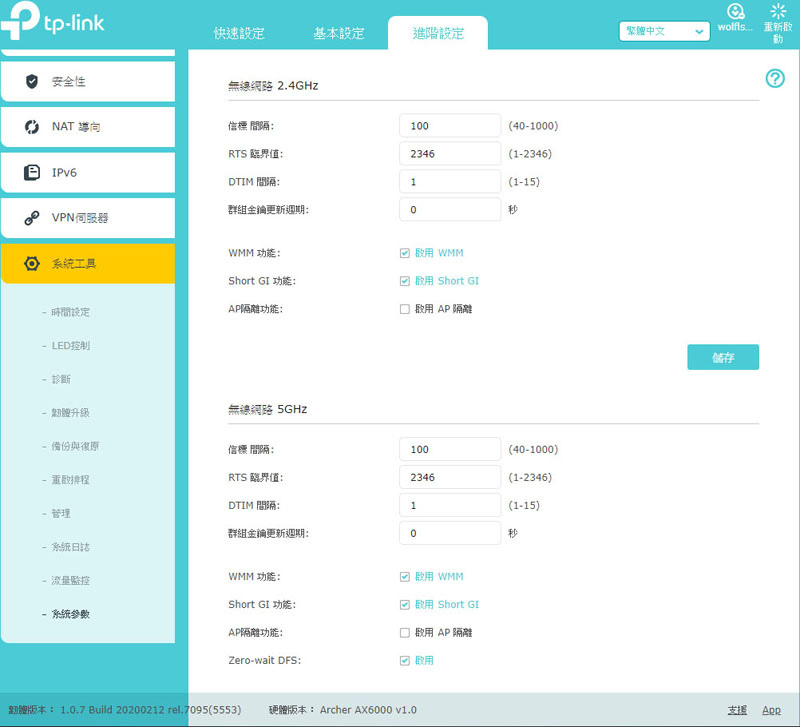Open 韌體升級 in the sidebar
This screenshot has width=800, height=727.
tap(71, 413)
